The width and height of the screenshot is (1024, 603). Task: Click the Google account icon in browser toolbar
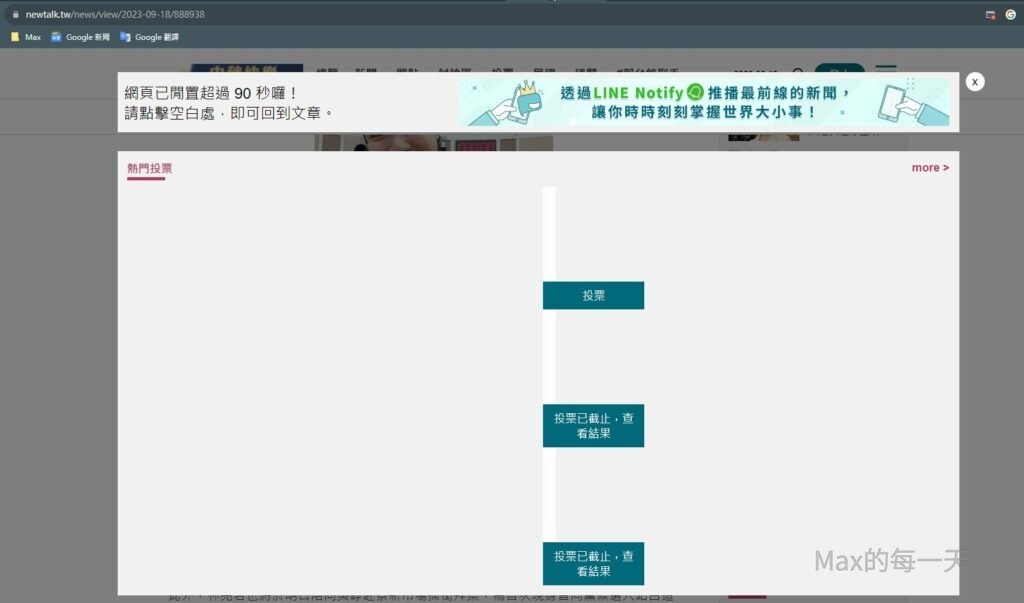[x=1010, y=15]
